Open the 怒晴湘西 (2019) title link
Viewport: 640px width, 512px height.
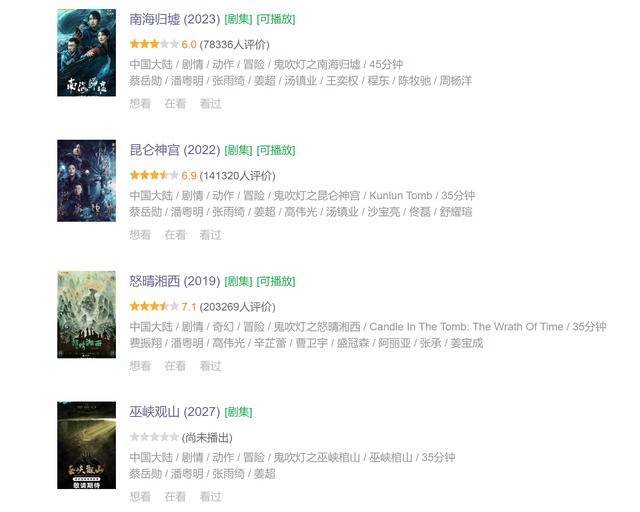tap(175, 281)
